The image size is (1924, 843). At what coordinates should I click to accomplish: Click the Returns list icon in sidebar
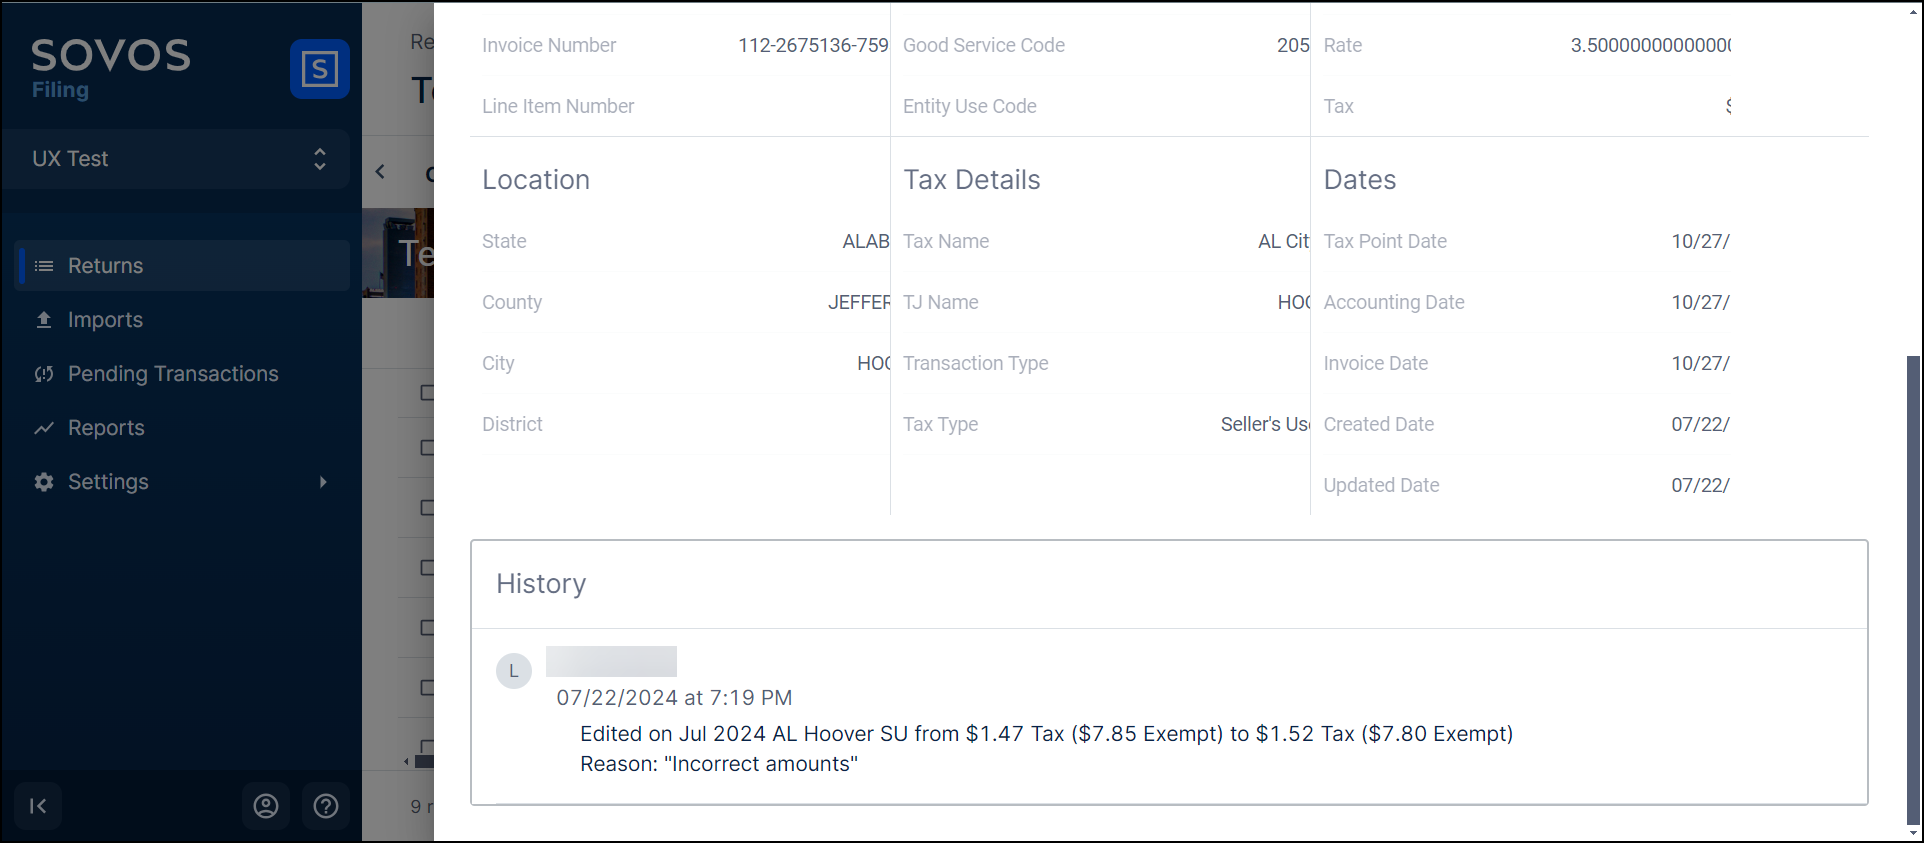click(x=44, y=266)
